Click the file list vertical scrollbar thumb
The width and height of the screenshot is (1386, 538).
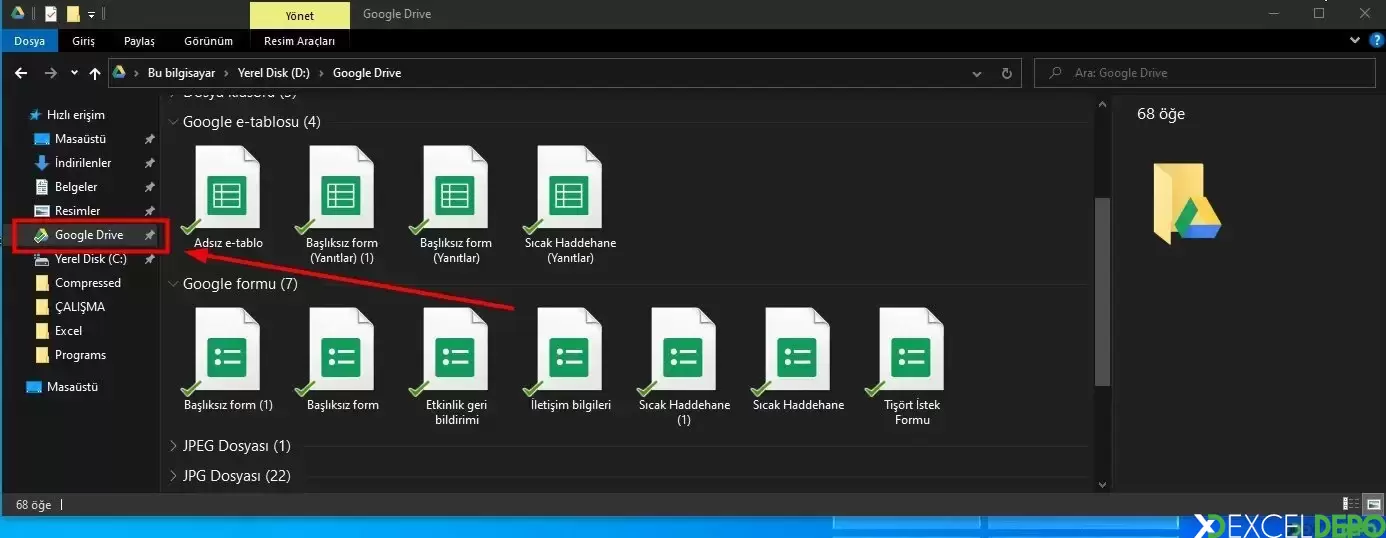pos(1103,290)
